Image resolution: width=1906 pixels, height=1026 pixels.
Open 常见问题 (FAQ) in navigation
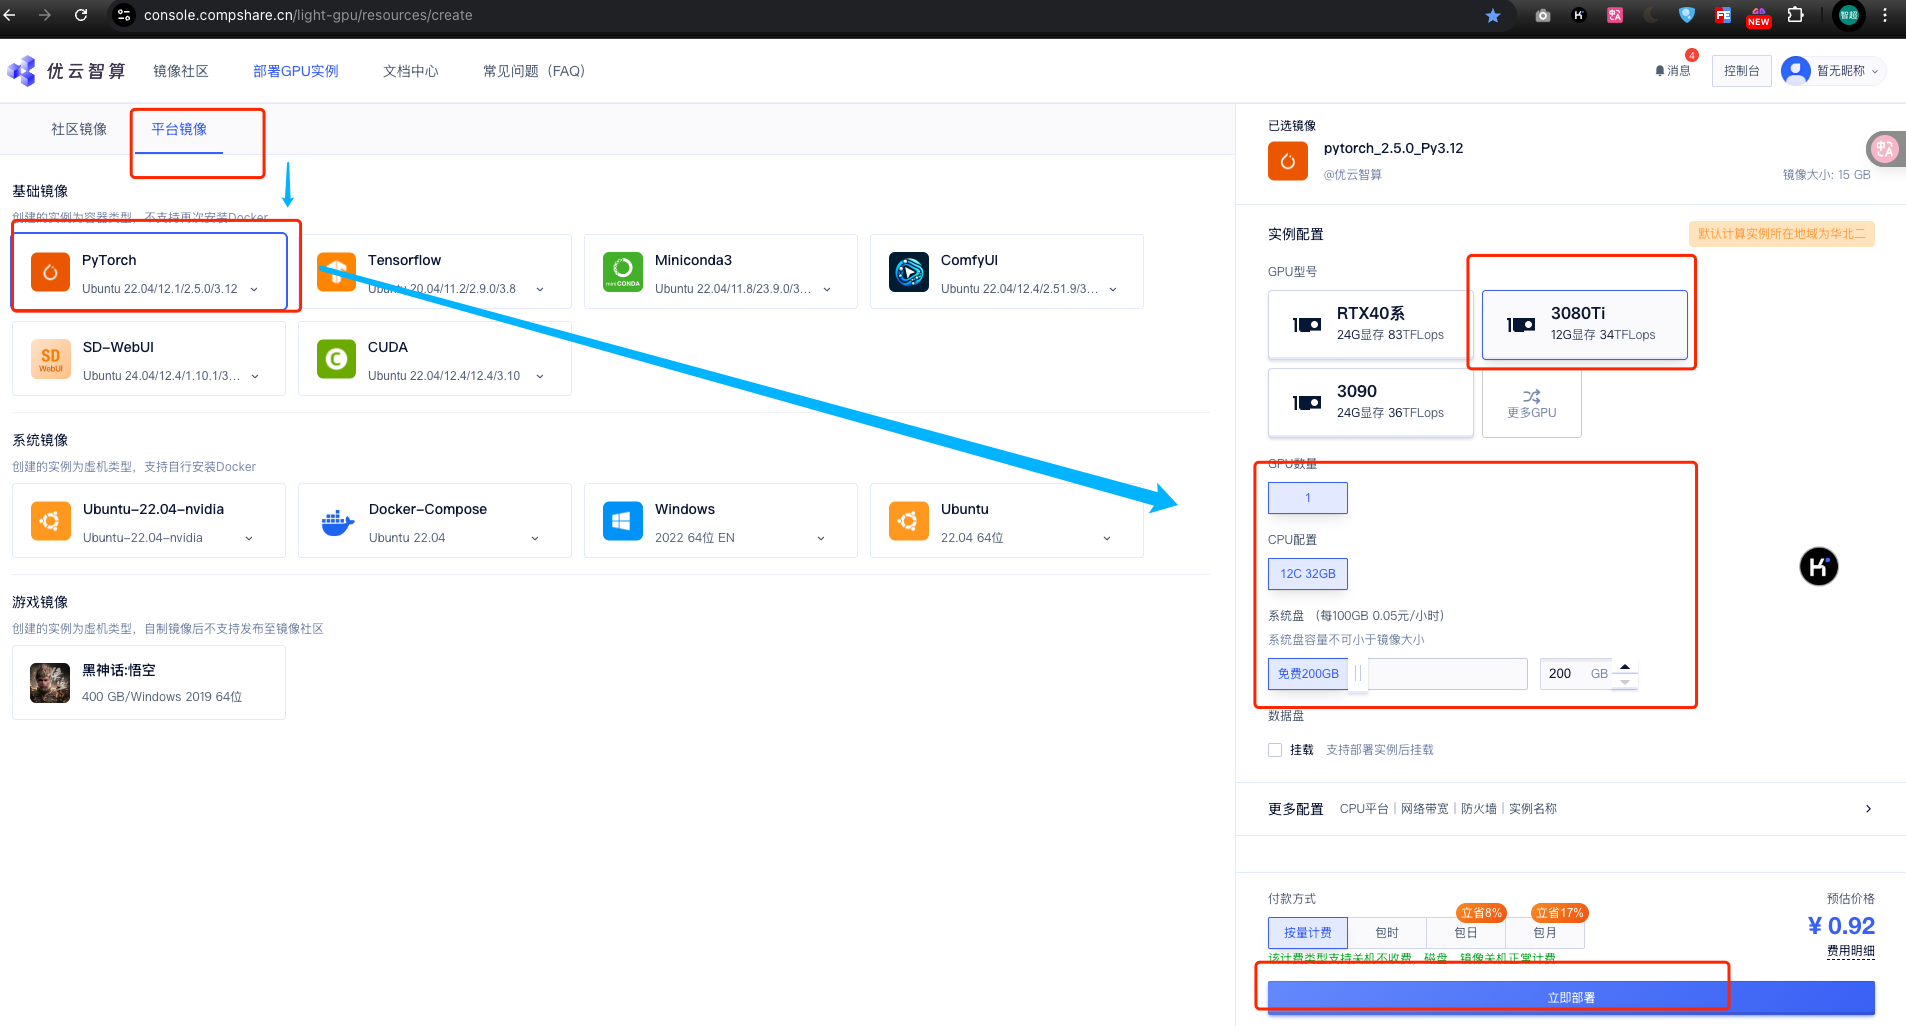pos(534,71)
